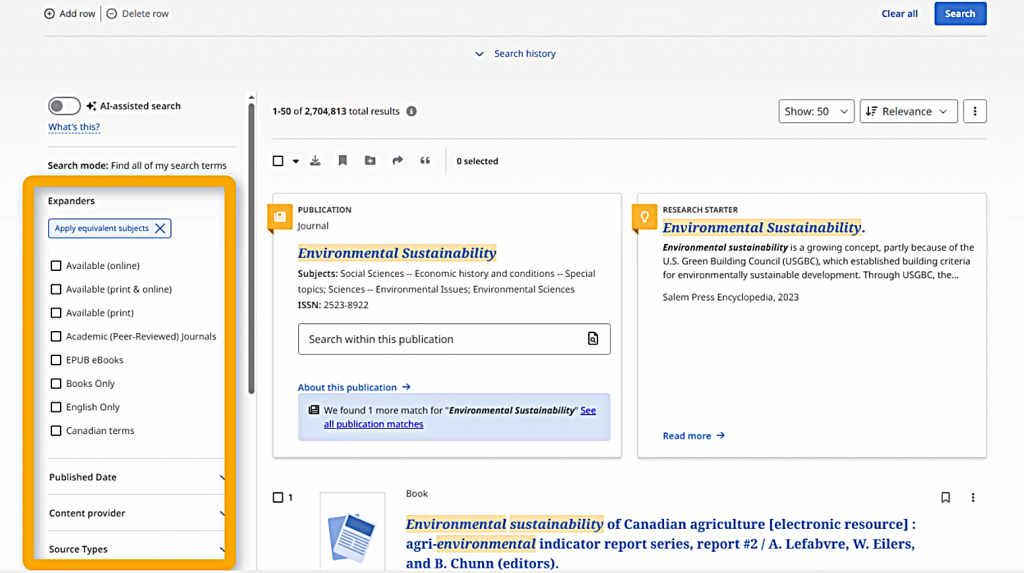
Task: Open the Canadian agriculture book title
Action: [660, 544]
